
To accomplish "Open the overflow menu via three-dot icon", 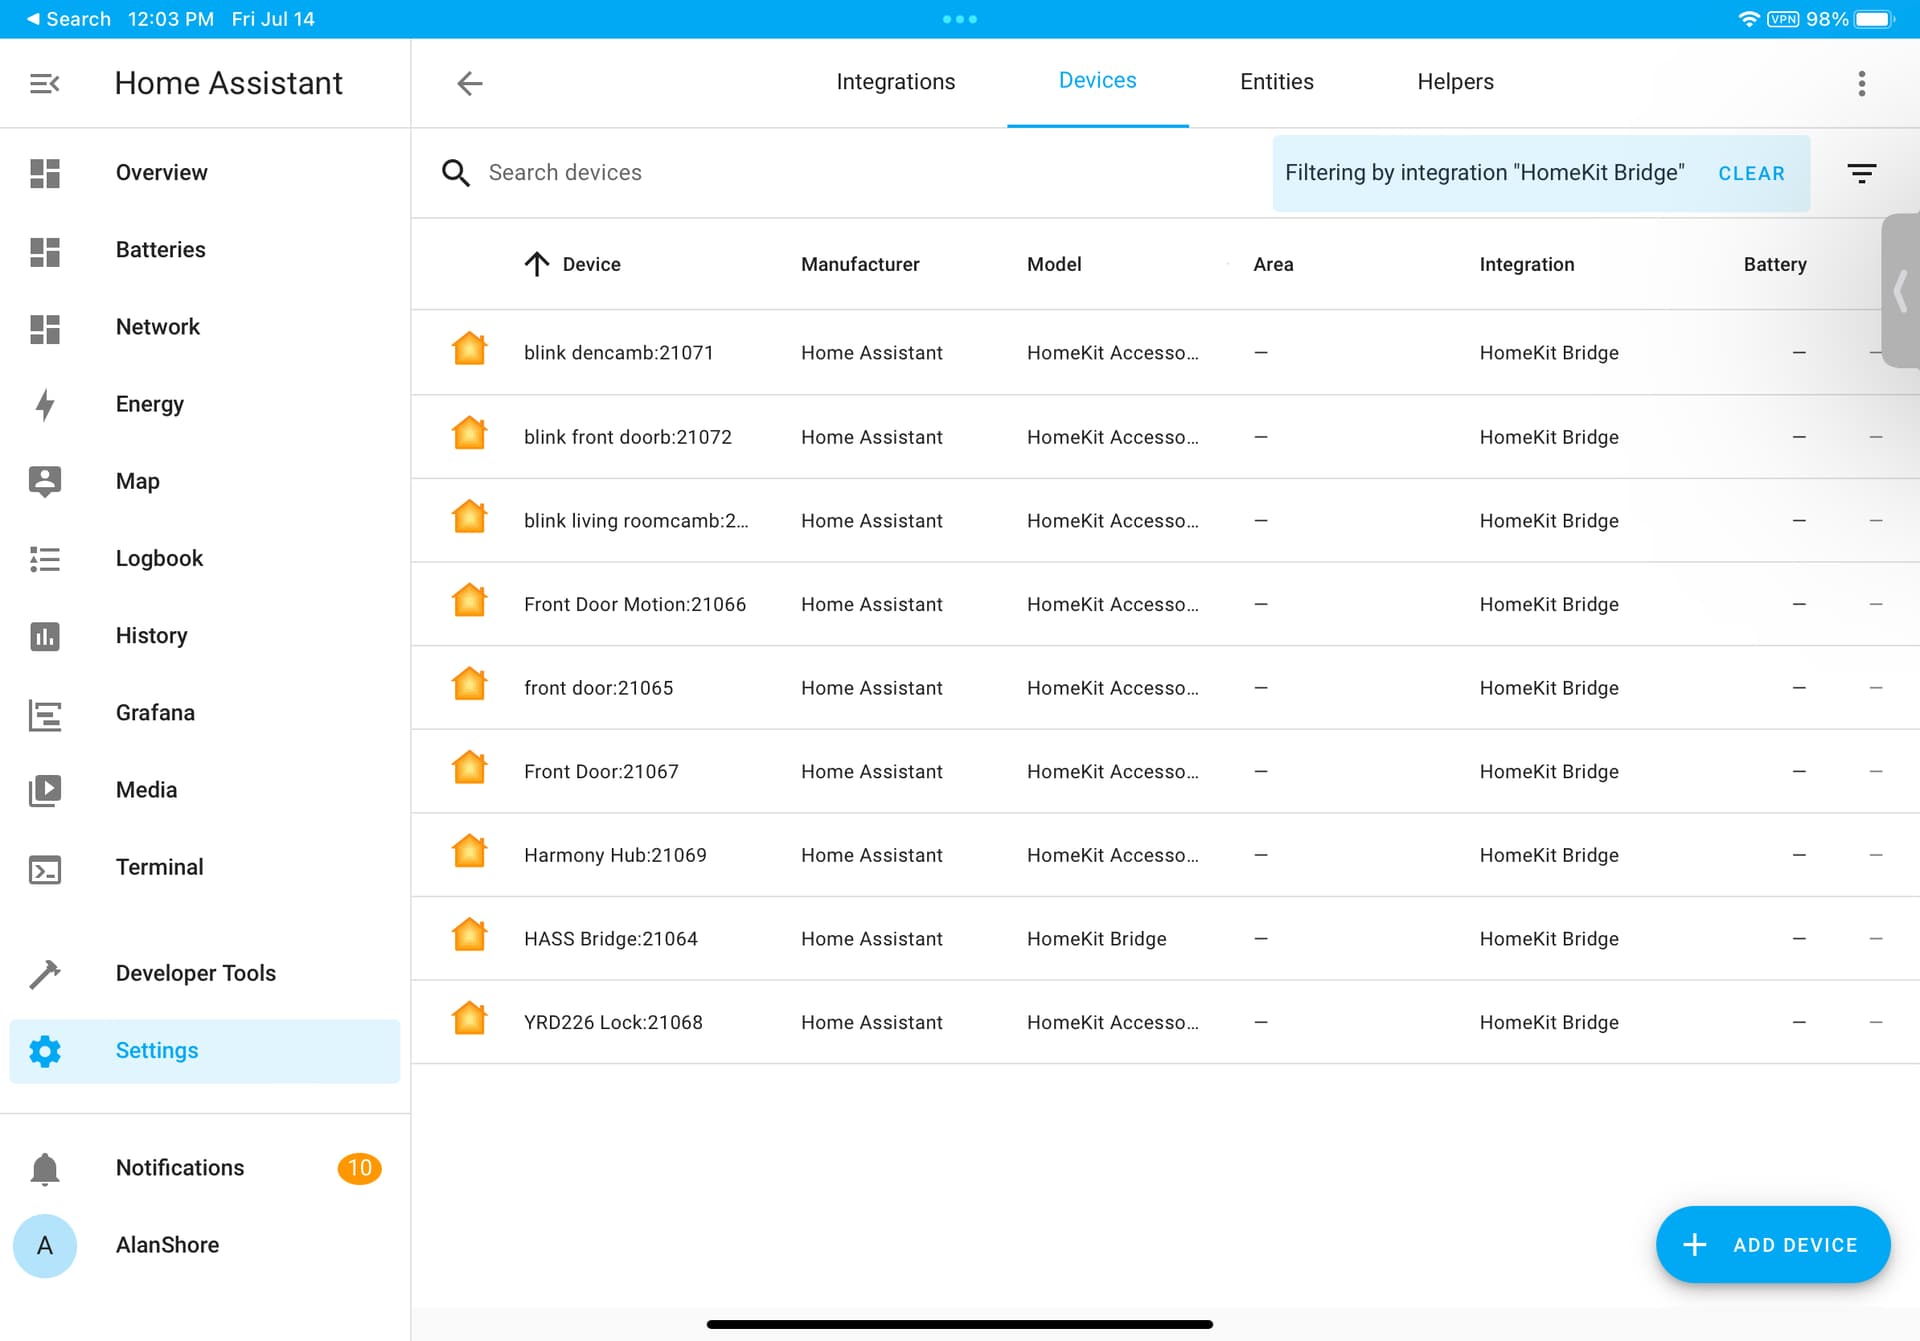I will click(x=1861, y=83).
